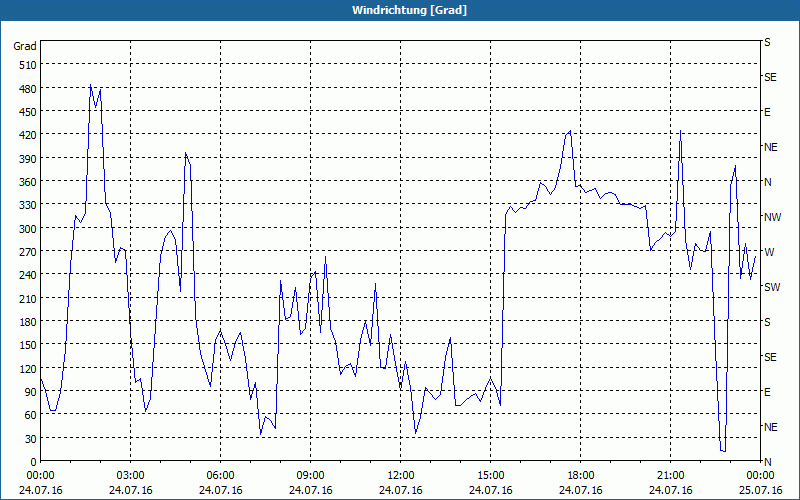Select the 240 degree axis label

point(28,275)
